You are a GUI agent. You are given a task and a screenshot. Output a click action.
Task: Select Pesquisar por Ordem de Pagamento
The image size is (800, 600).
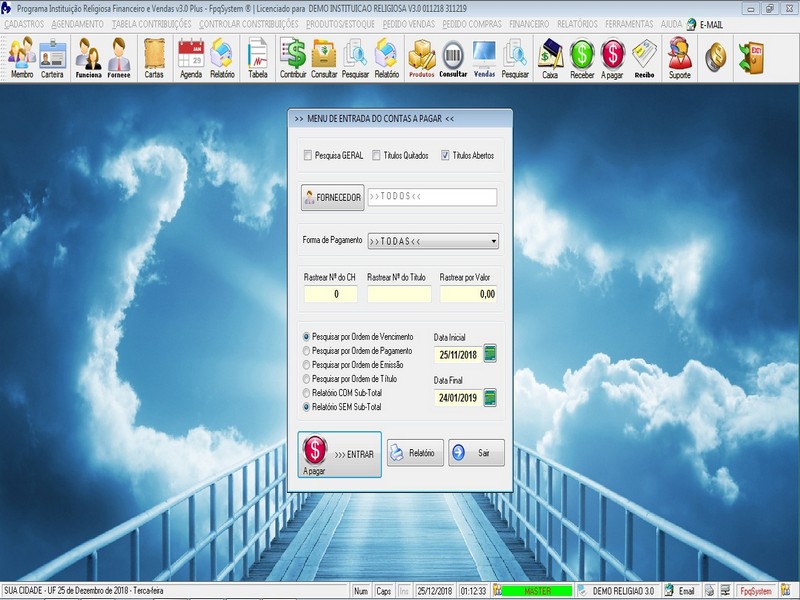coord(306,351)
